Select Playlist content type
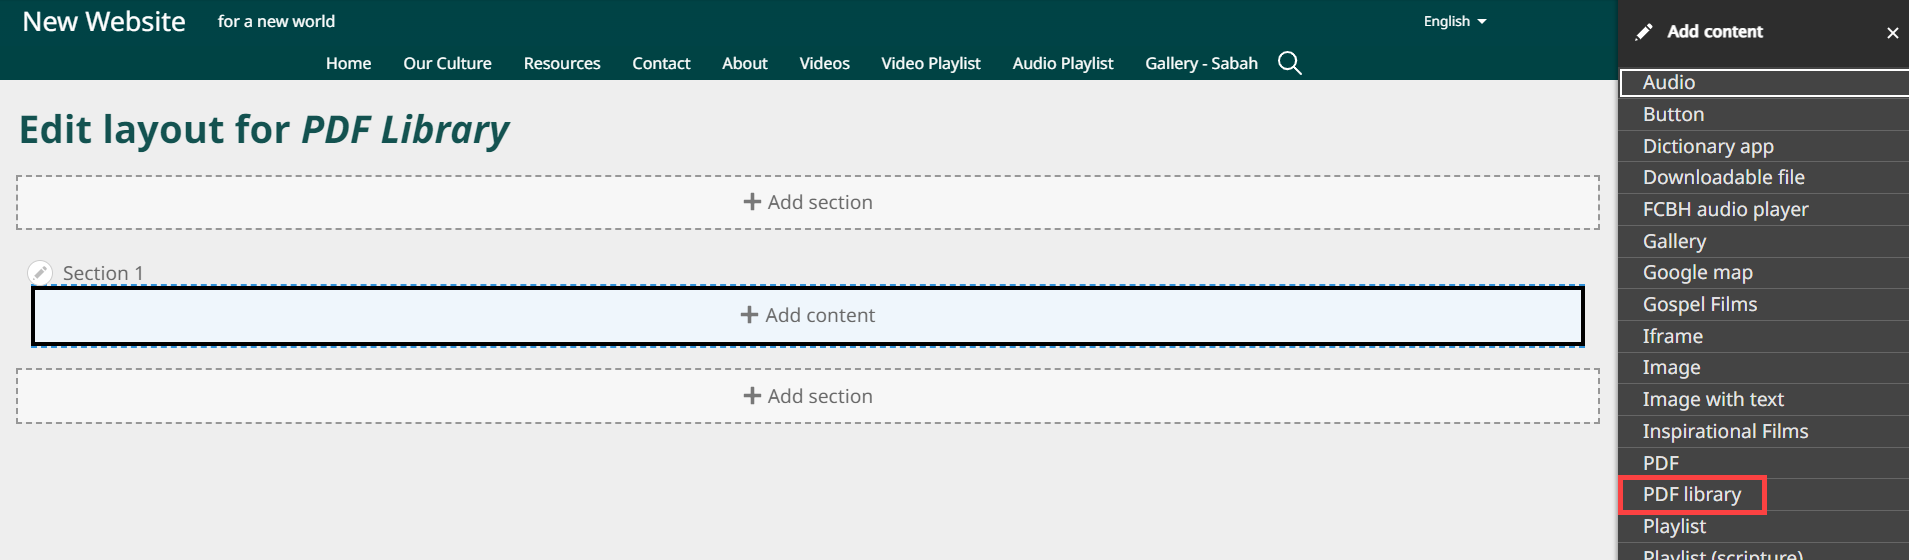Viewport: 1909px width, 560px height. point(1764,526)
